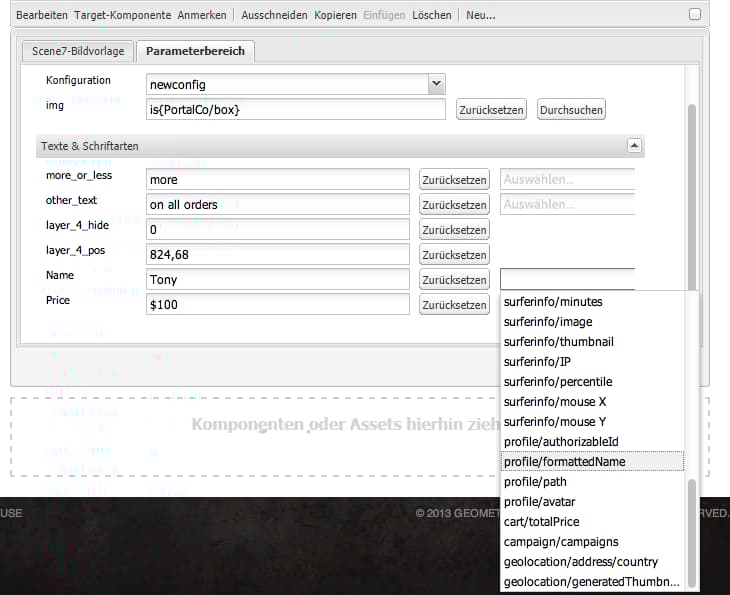Viewport: 730px width, 595px height.
Task: Select profile/authorizableId from the list
Action: pos(592,442)
